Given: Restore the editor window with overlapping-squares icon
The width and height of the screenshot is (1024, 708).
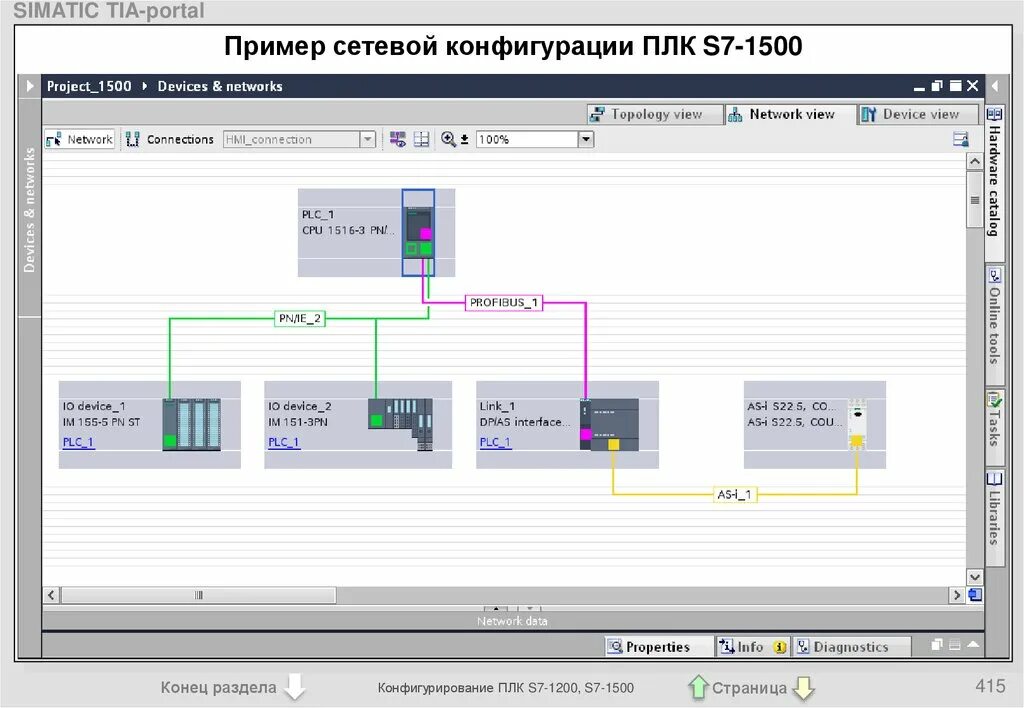Looking at the screenshot, I should pos(937,86).
